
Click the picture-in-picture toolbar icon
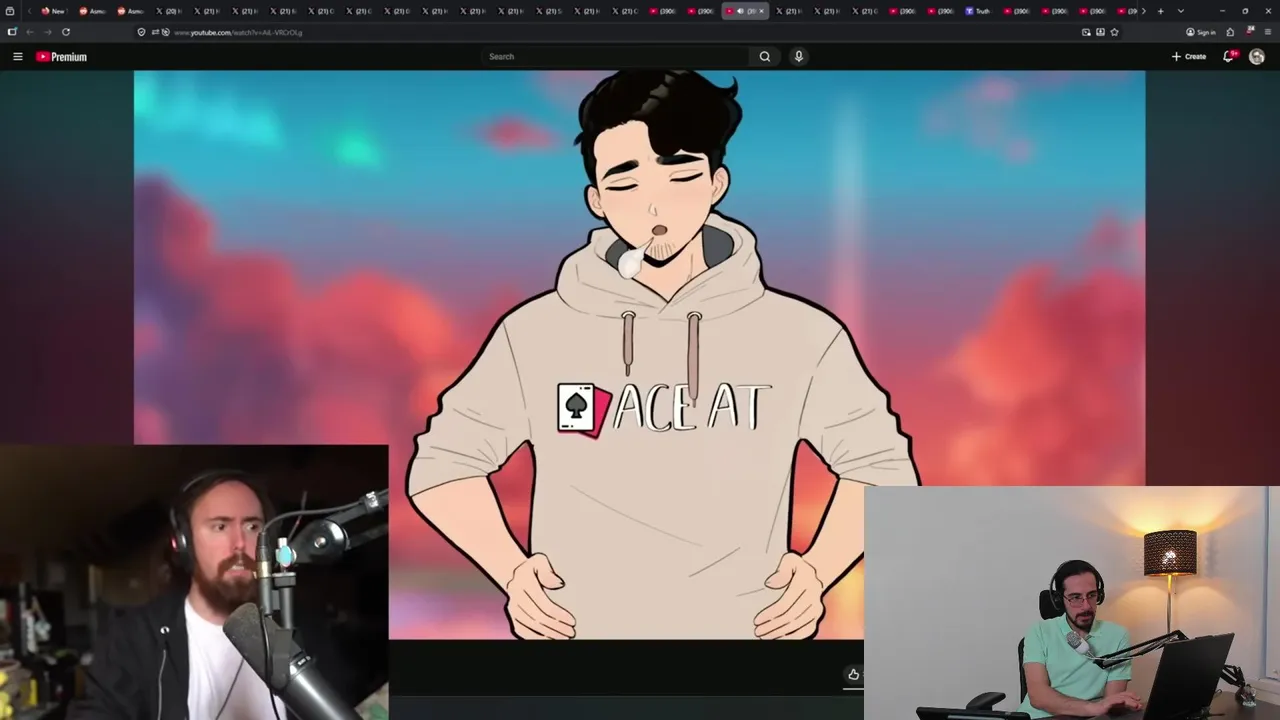[x=1086, y=32]
